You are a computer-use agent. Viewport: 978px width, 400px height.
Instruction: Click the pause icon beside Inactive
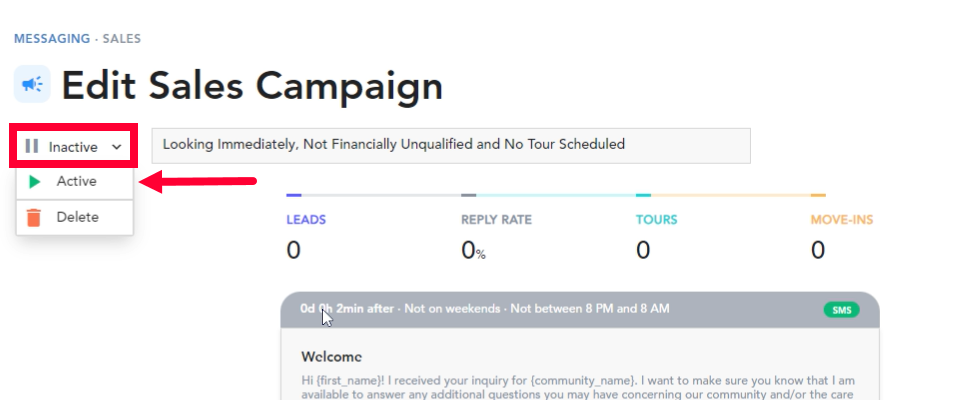(32, 147)
